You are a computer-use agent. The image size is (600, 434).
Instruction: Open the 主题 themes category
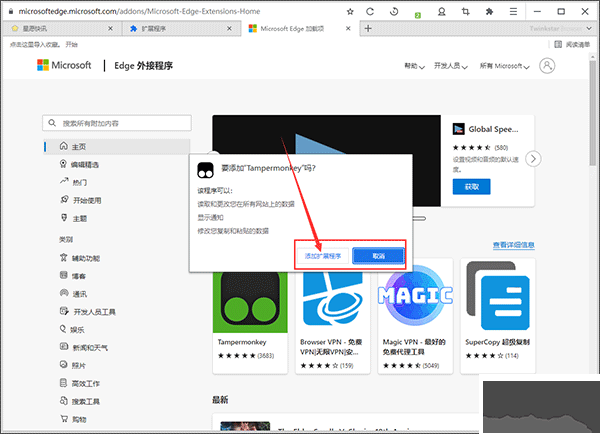click(73, 218)
